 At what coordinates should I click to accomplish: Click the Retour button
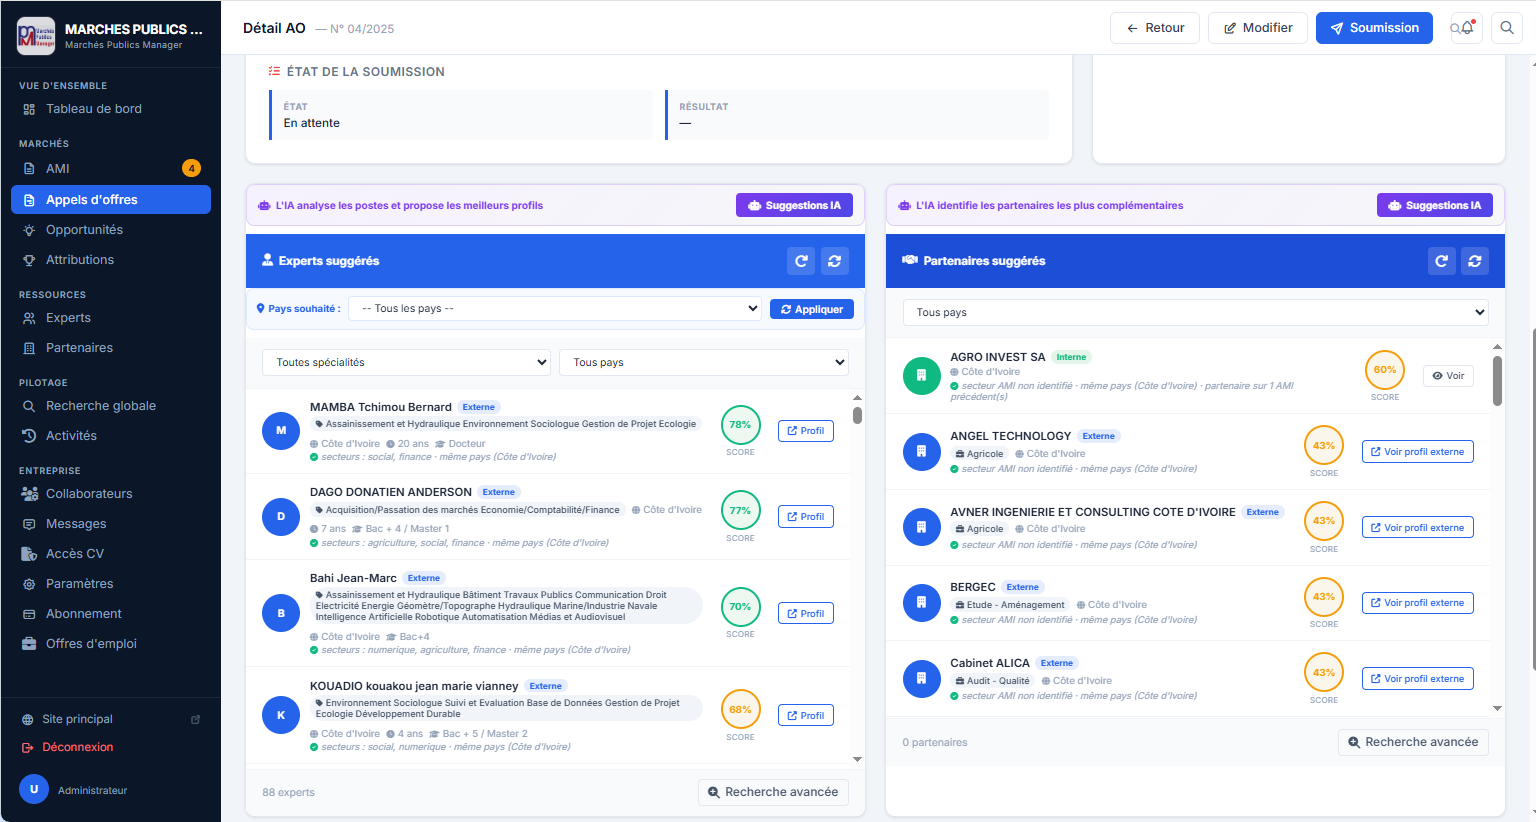1155,28
